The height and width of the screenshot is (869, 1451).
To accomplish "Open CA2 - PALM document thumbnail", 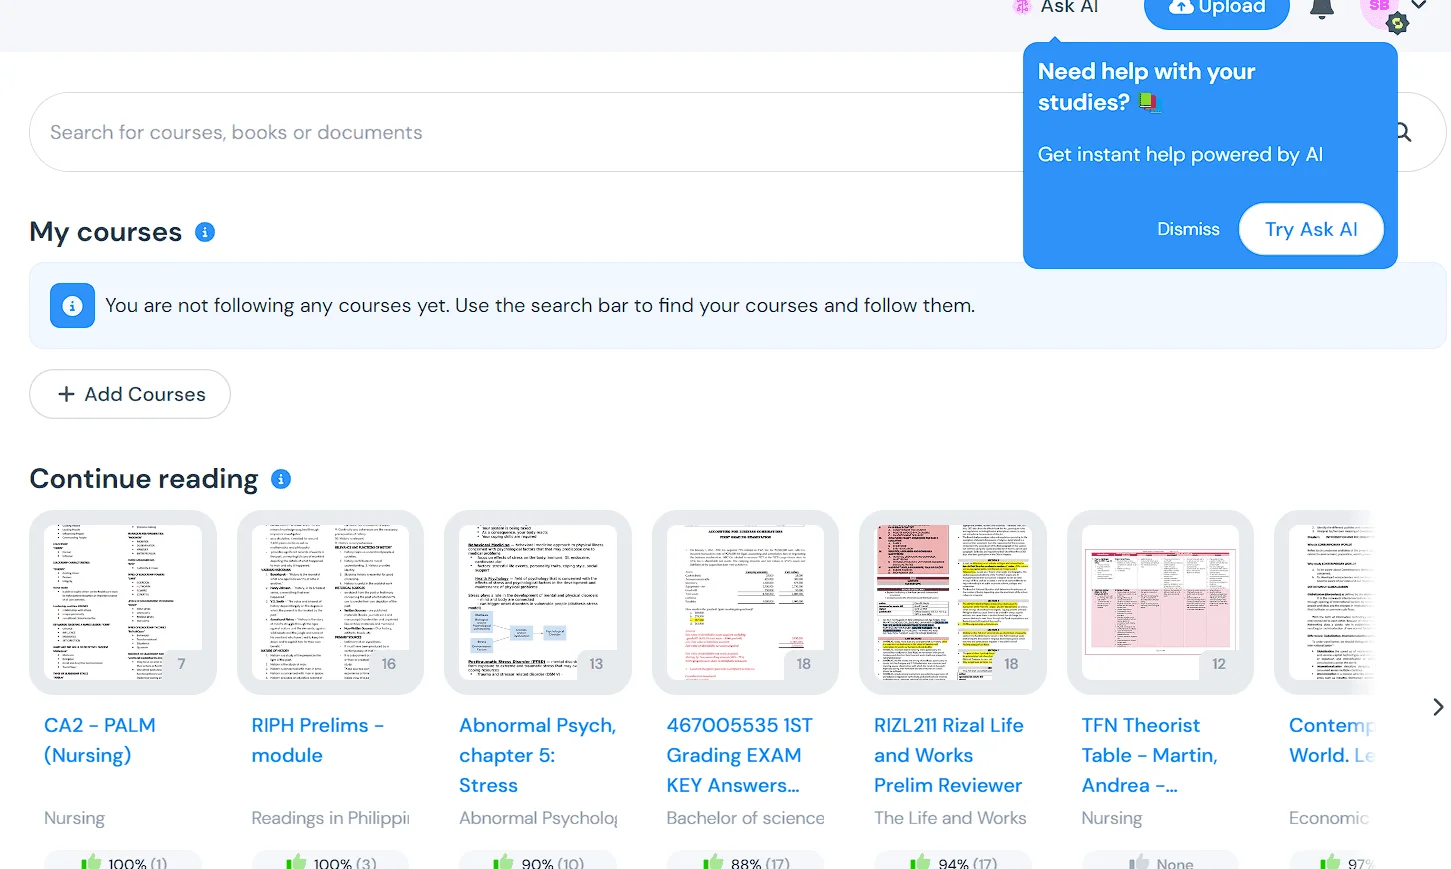I will point(123,602).
